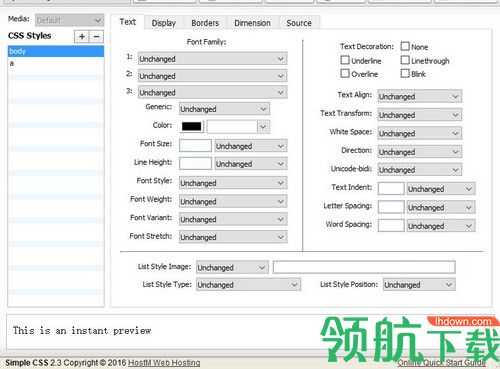Check the Linethrough text decoration box
The height and width of the screenshot is (369, 500).
405,60
